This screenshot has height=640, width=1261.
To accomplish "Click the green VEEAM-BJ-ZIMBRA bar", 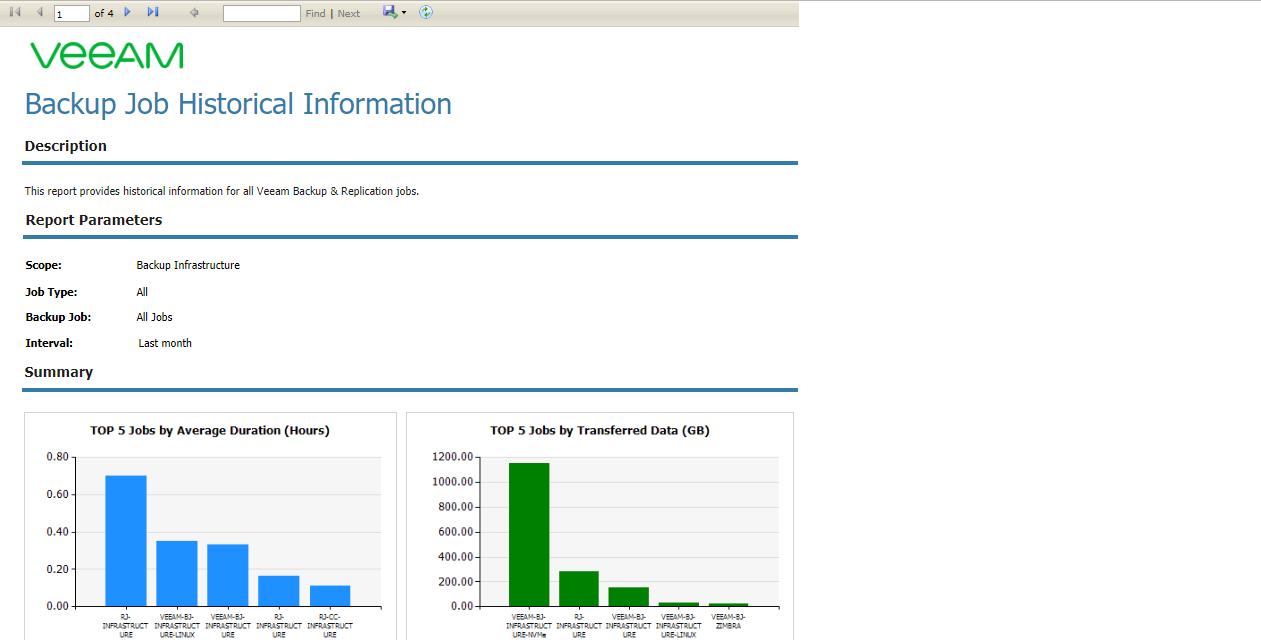I will pos(728,605).
